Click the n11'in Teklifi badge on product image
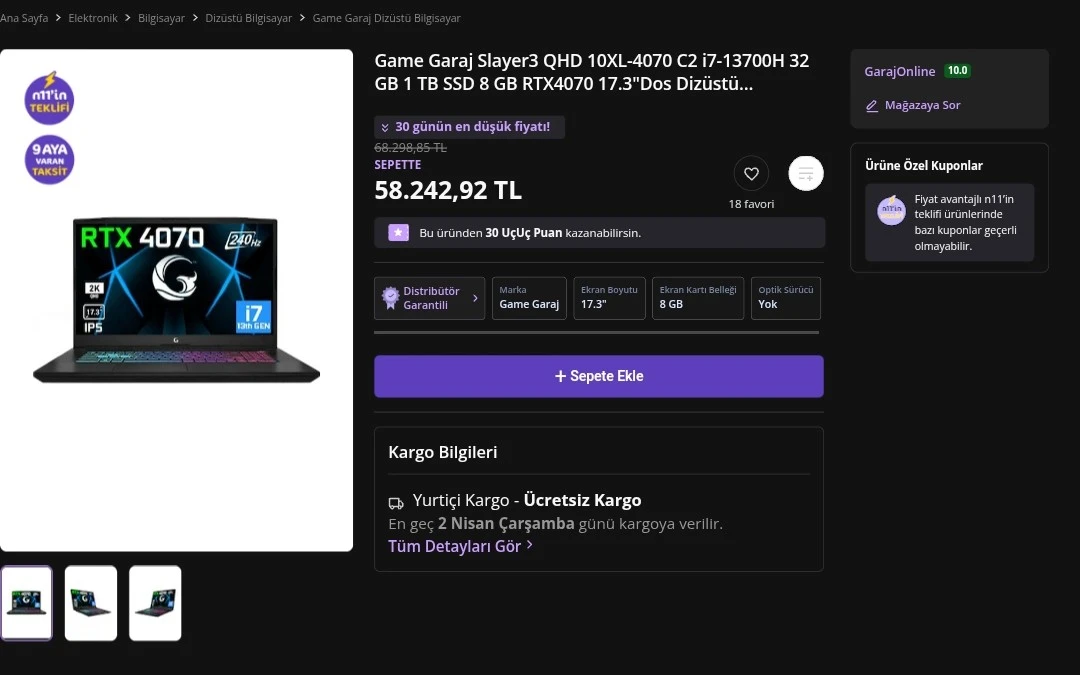This screenshot has height=675, width=1080. (49, 98)
